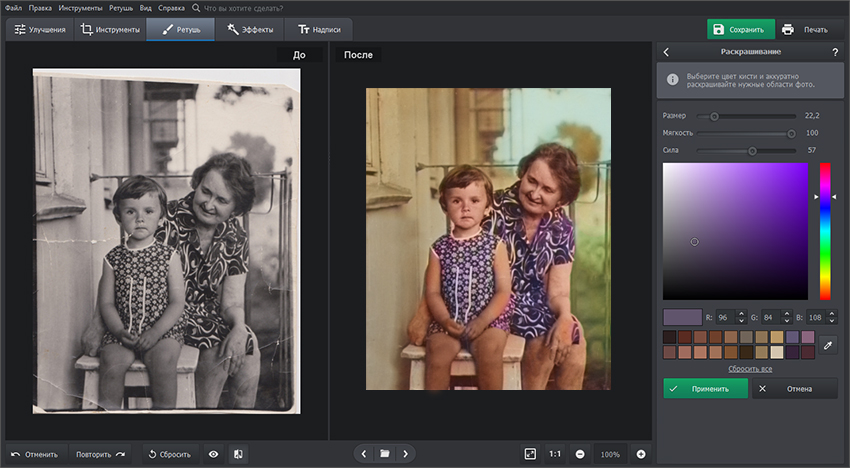
Task: Zoom in with the plus button
Action: coord(641,453)
